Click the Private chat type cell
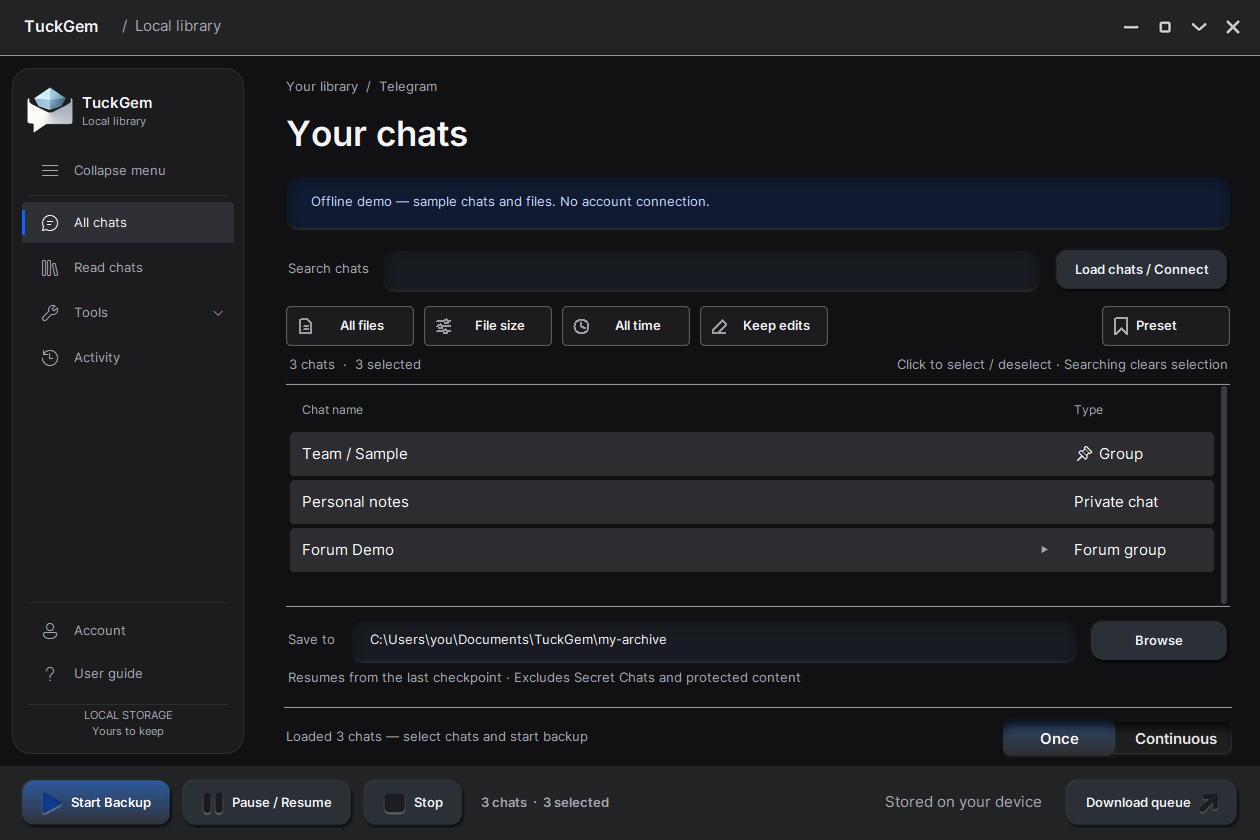This screenshot has height=840, width=1260. coord(1116,502)
